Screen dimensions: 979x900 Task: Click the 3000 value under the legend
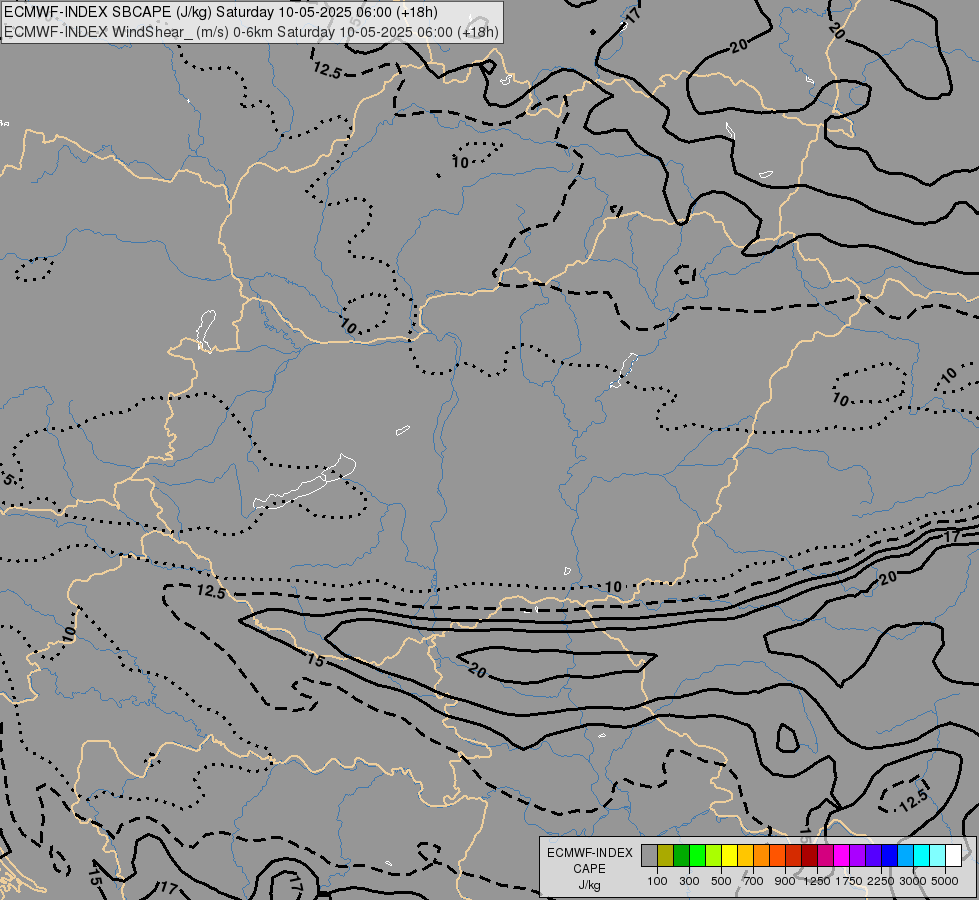click(x=913, y=881)
